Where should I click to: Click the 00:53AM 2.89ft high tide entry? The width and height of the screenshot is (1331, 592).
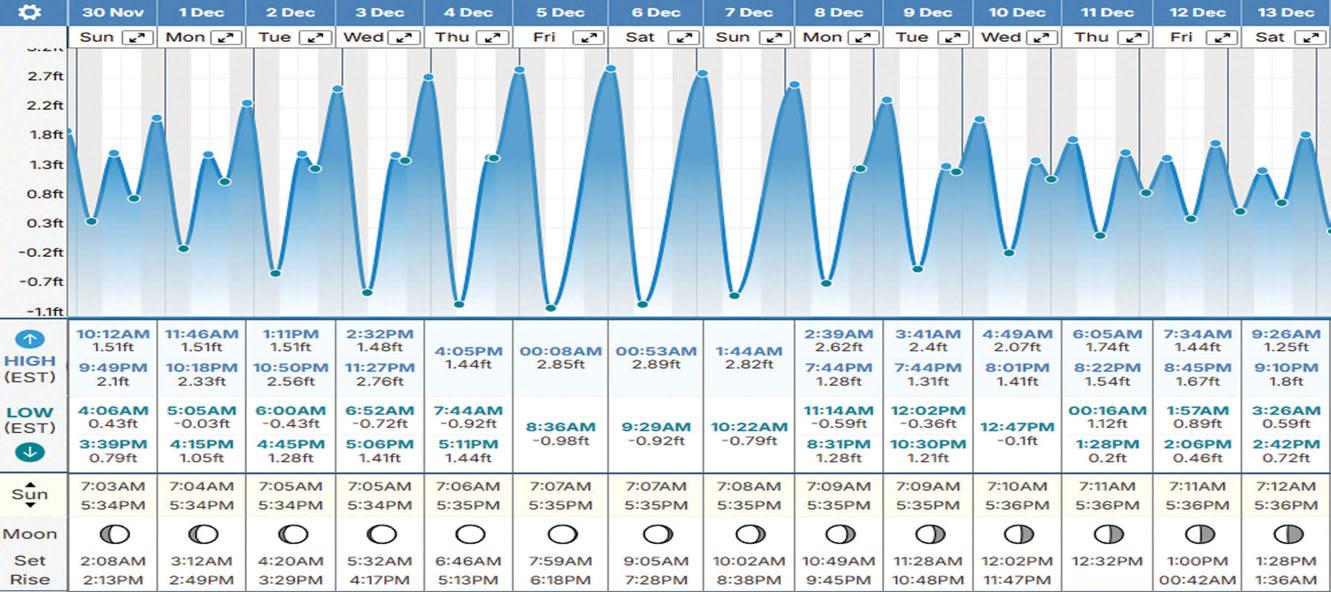point(656,358)
